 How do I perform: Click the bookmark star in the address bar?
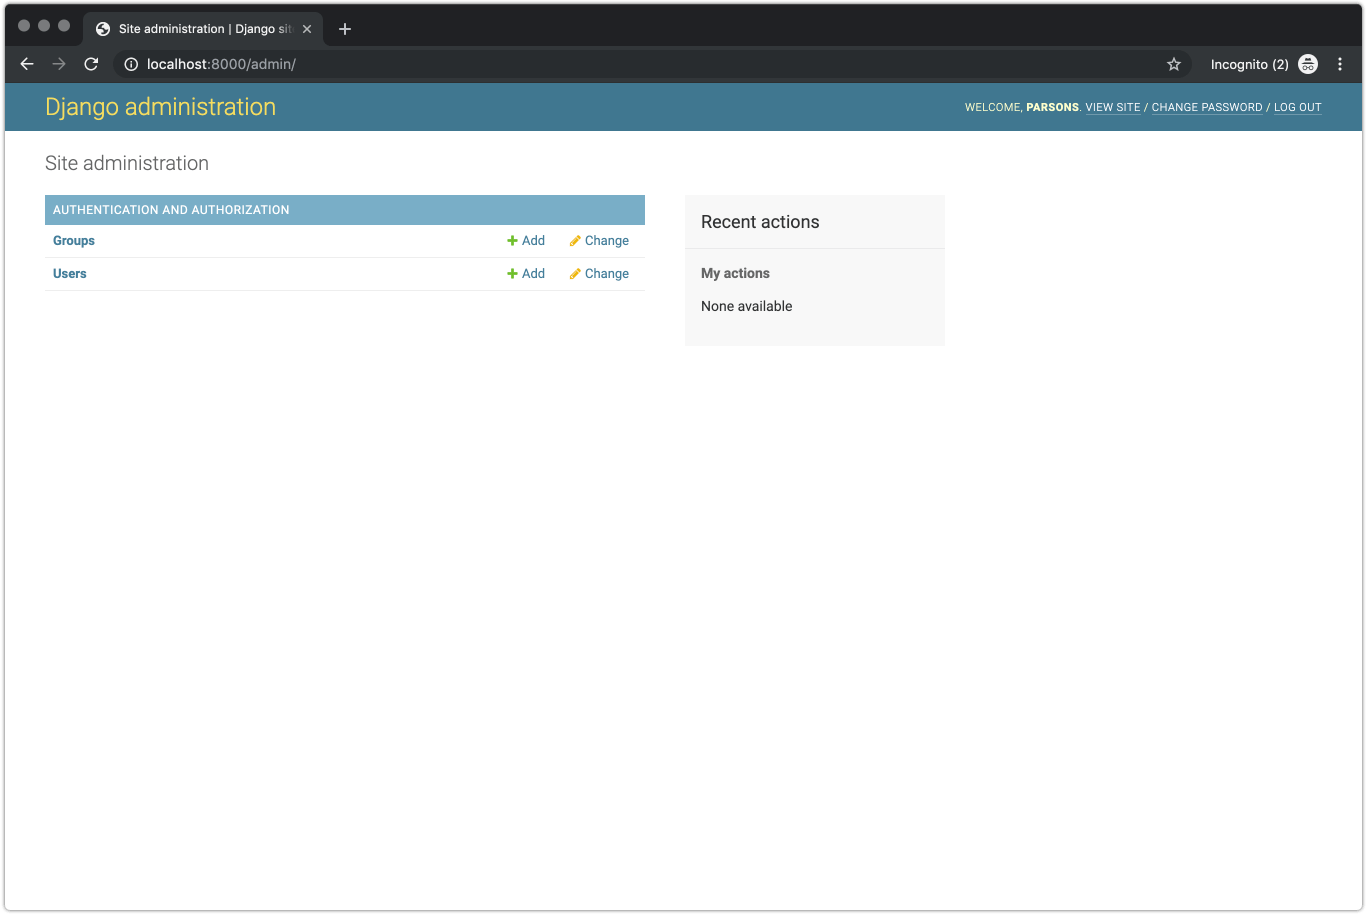coord(1173,63)
